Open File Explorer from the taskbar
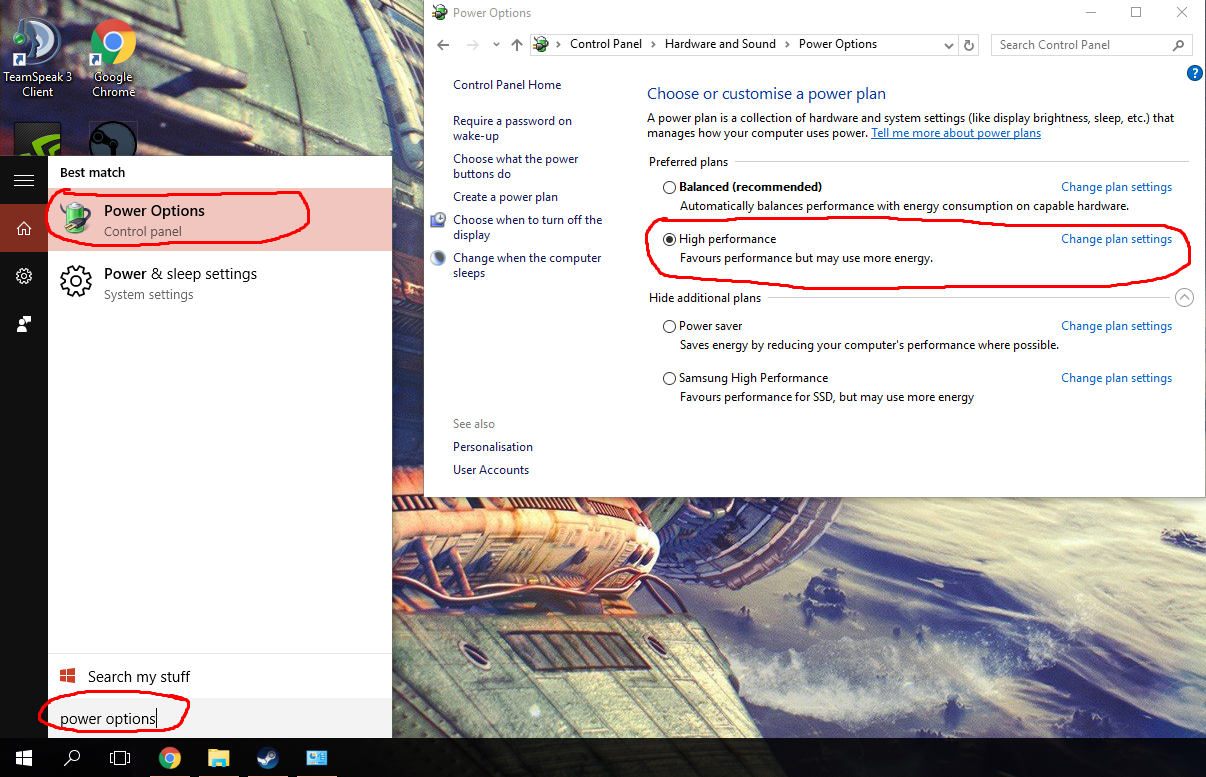This screenshot has height=777, width=1206. coord(218,758)
